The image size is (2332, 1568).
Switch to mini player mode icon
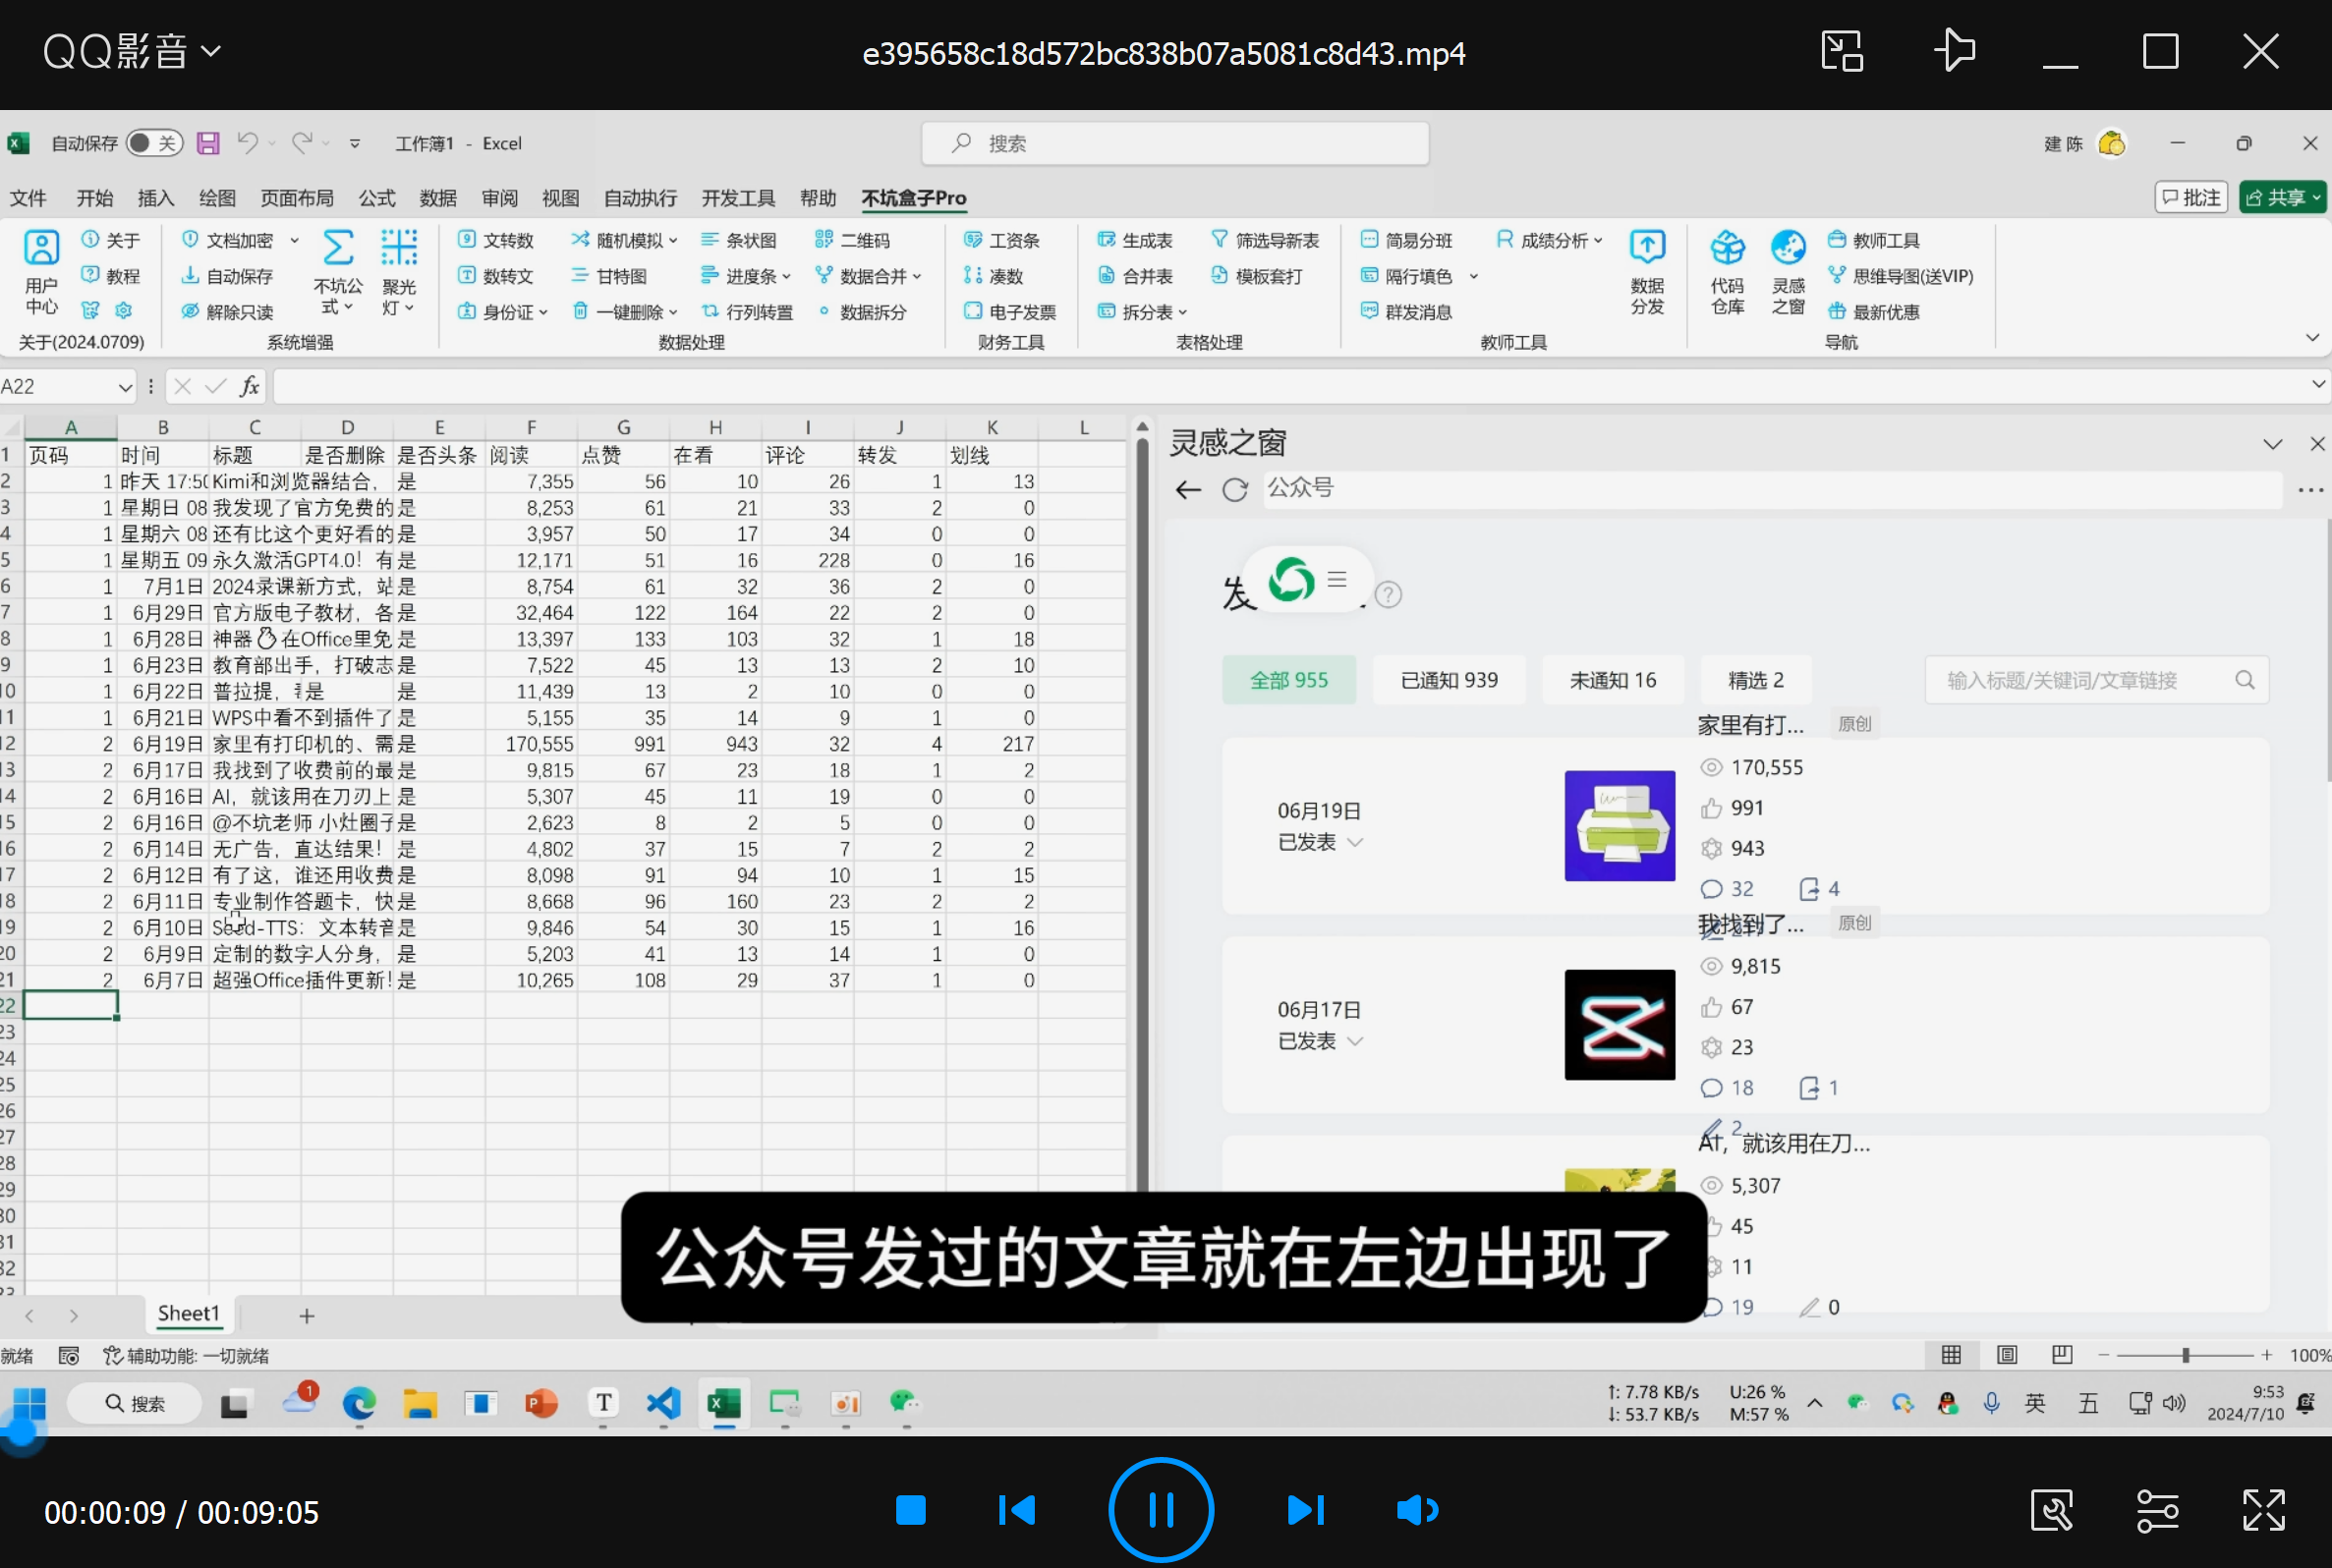point(1842,51)
